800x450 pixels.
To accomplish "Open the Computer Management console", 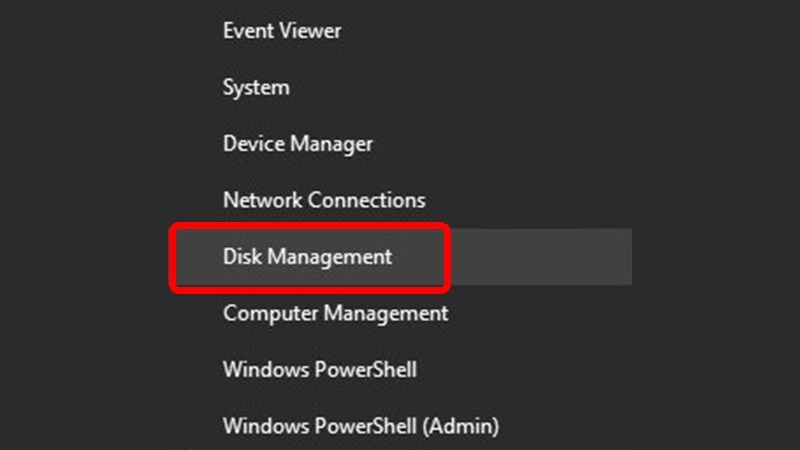I will (x=336, y=313).
